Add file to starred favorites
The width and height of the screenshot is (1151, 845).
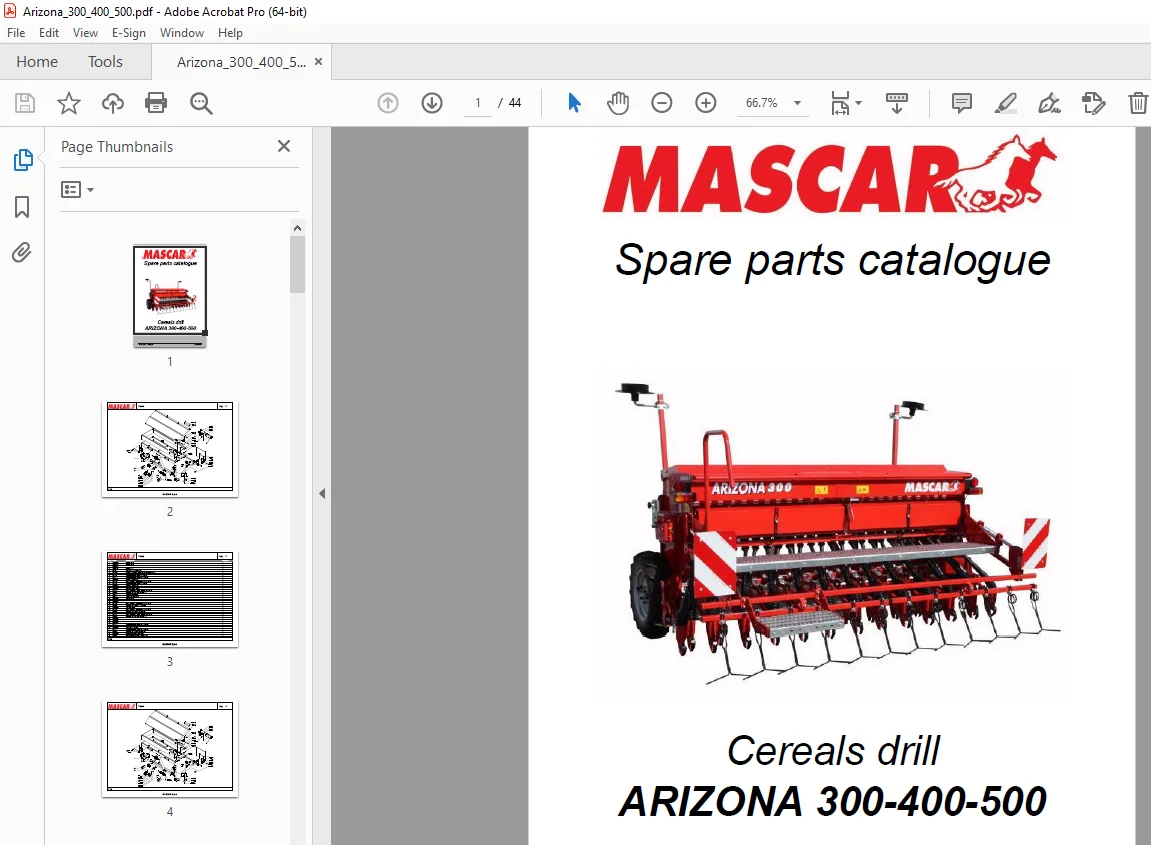click(x=68, y=103)
